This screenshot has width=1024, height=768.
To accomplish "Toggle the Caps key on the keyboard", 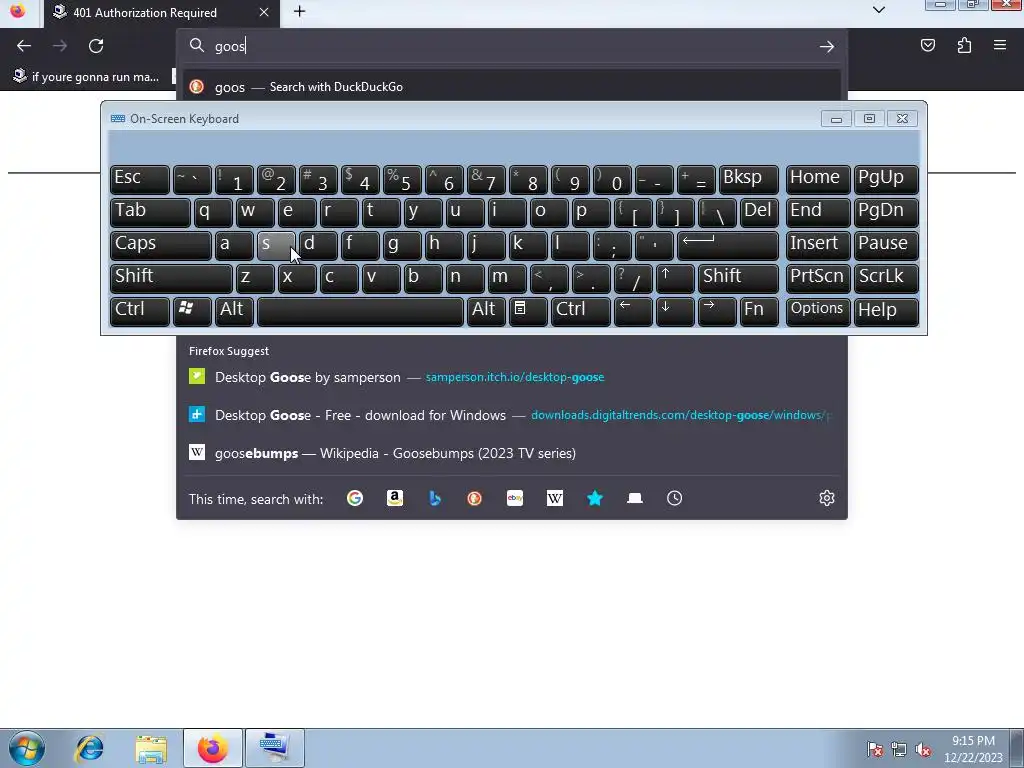I will click(x=160, y=244).
